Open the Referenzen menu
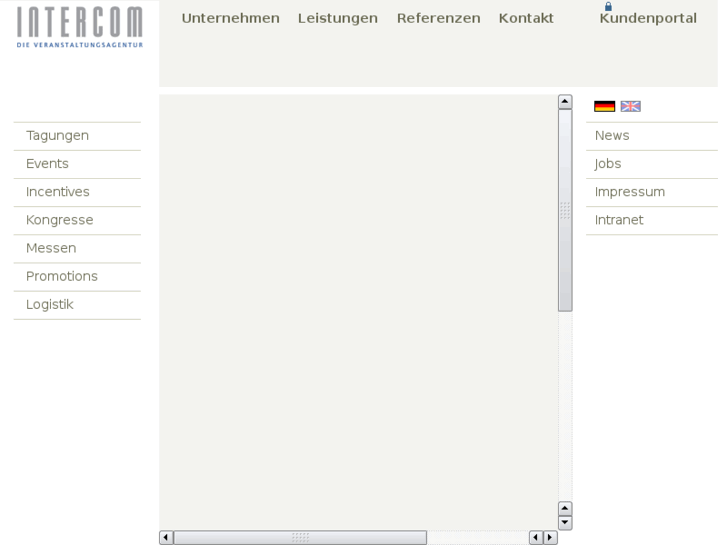727x545 pixels. (438, 18)
